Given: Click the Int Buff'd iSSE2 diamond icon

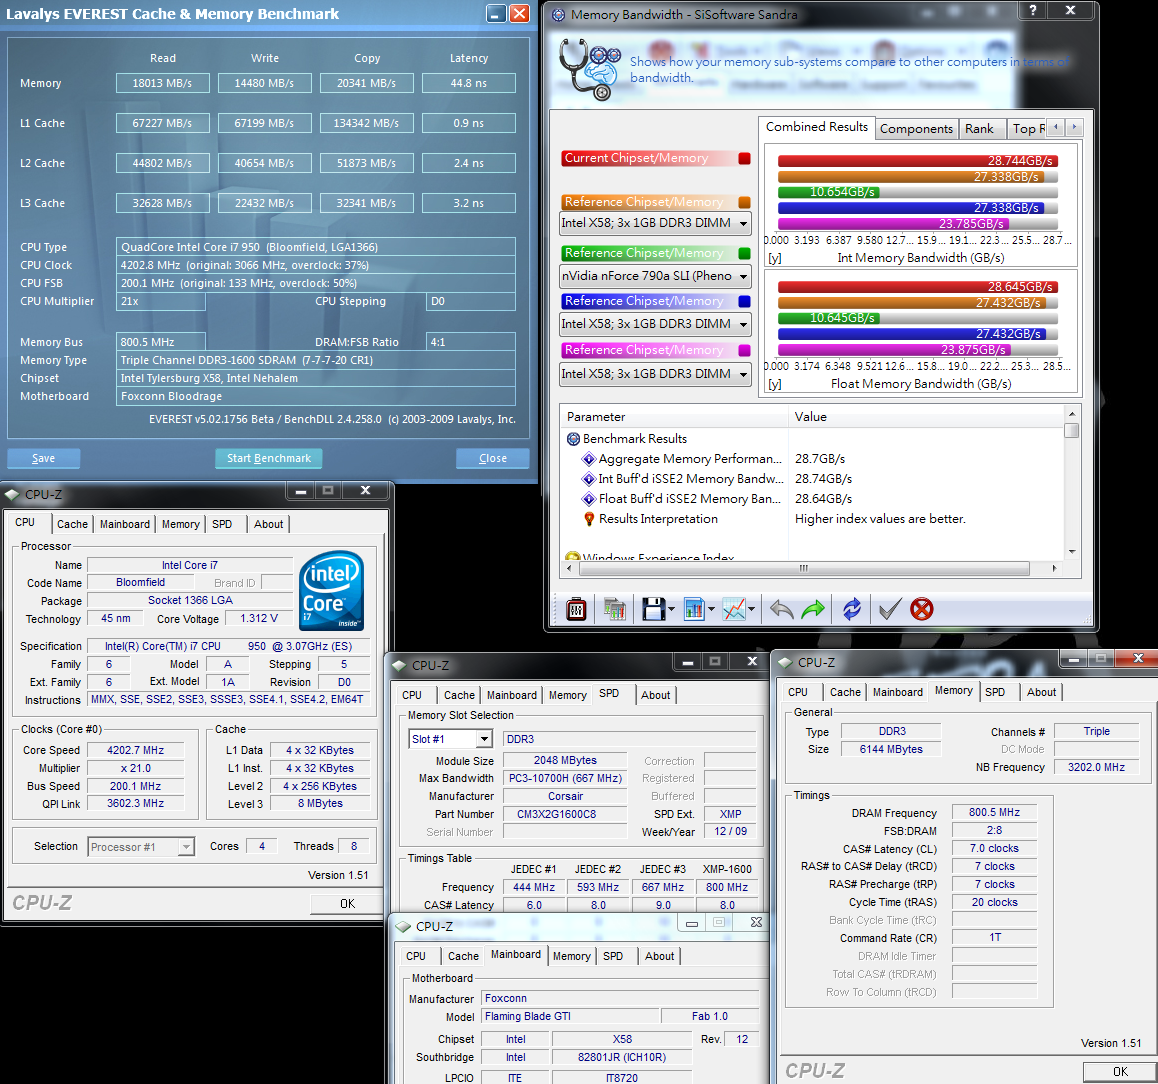Looking at the screenshot, I should [x=589, y=478].
